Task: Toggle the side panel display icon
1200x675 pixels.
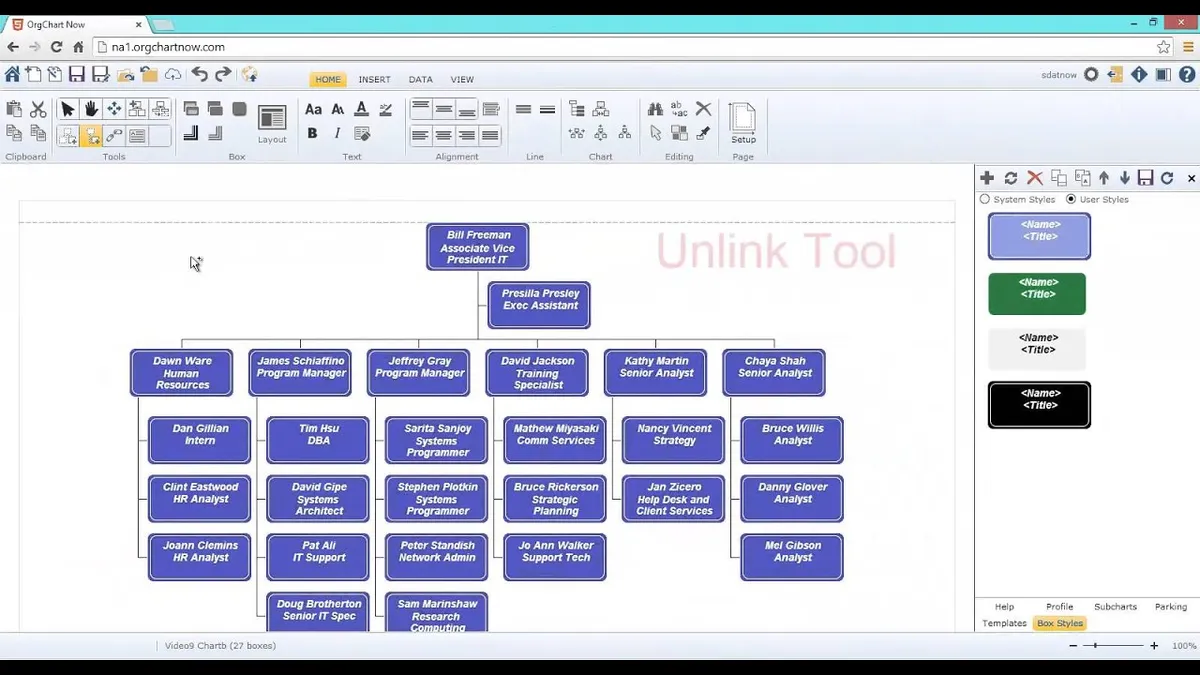Action: pos(1163,74)
